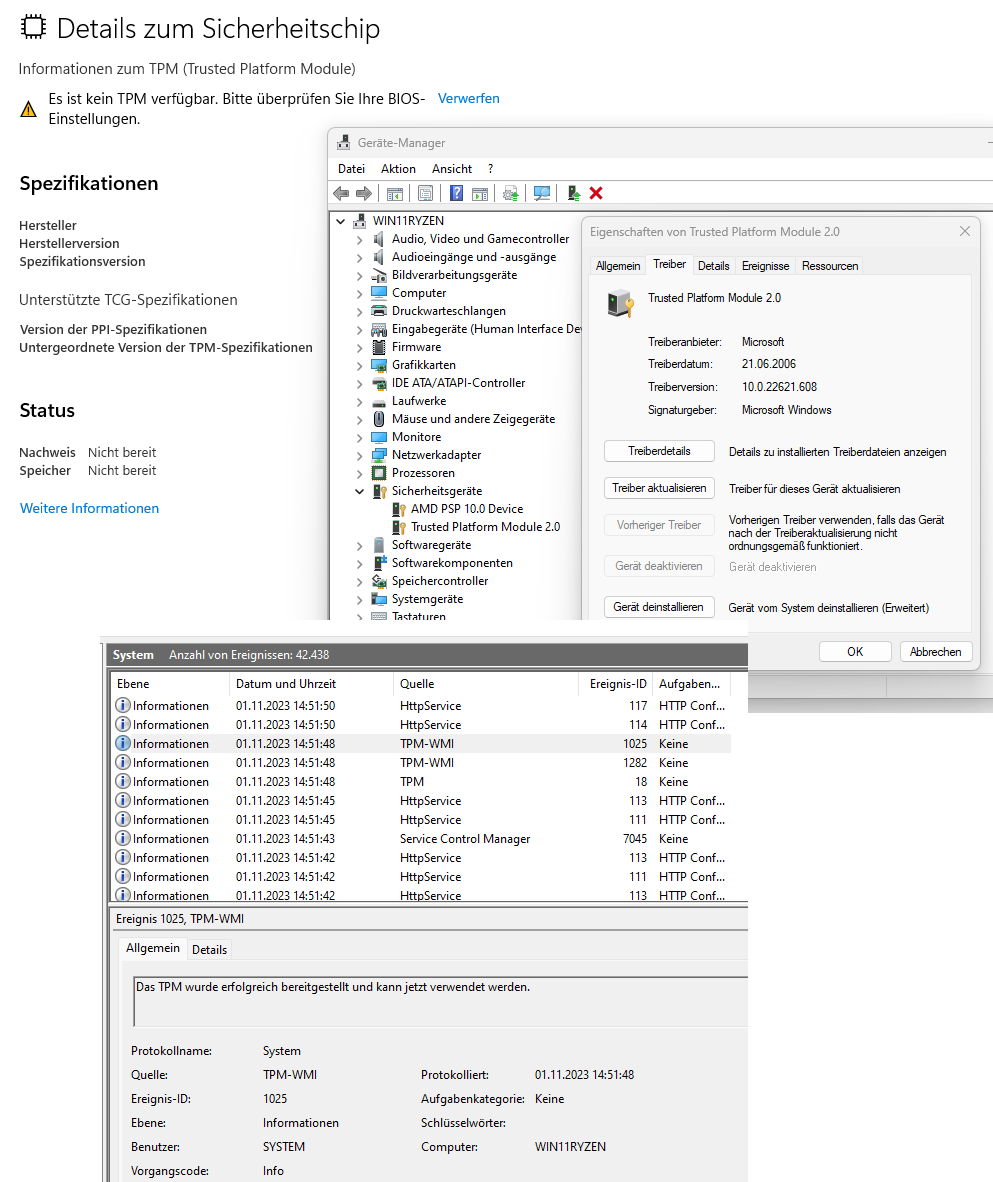Select Trusted Platform Module 2.0 in device tree
Screen dimensions: 993x1182
coord(485,527)
